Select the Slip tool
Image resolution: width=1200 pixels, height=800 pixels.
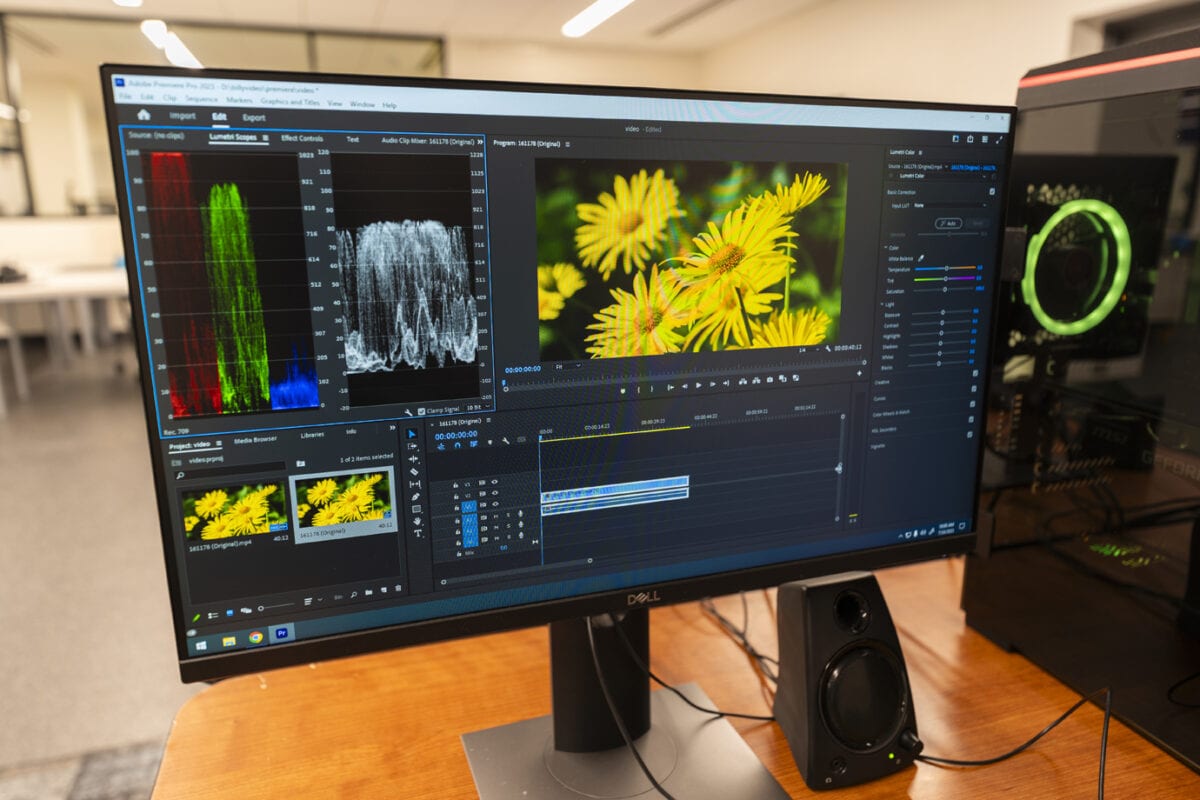pyautogui.click(x=415, y=484)
